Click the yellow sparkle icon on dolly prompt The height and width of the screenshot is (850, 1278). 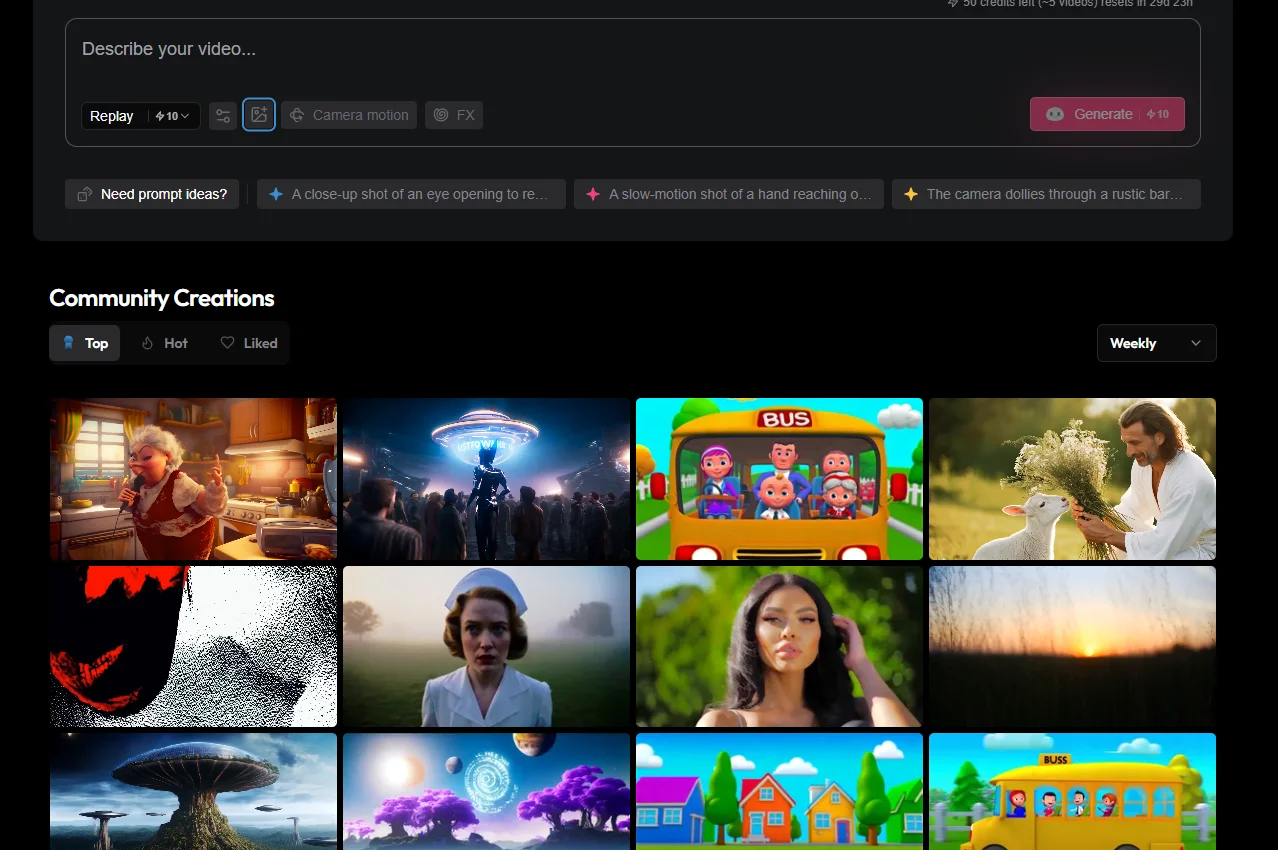point(911,194)
